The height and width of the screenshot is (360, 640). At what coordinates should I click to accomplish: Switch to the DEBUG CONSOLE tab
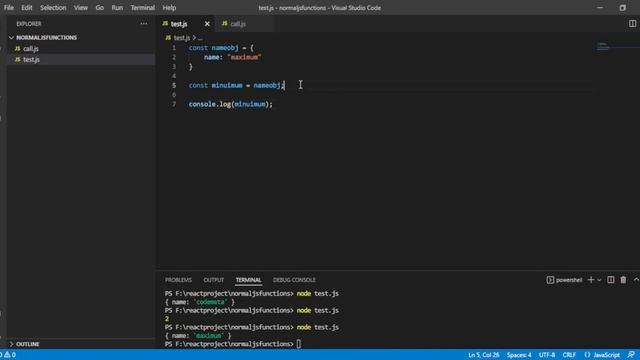[294, 280]
